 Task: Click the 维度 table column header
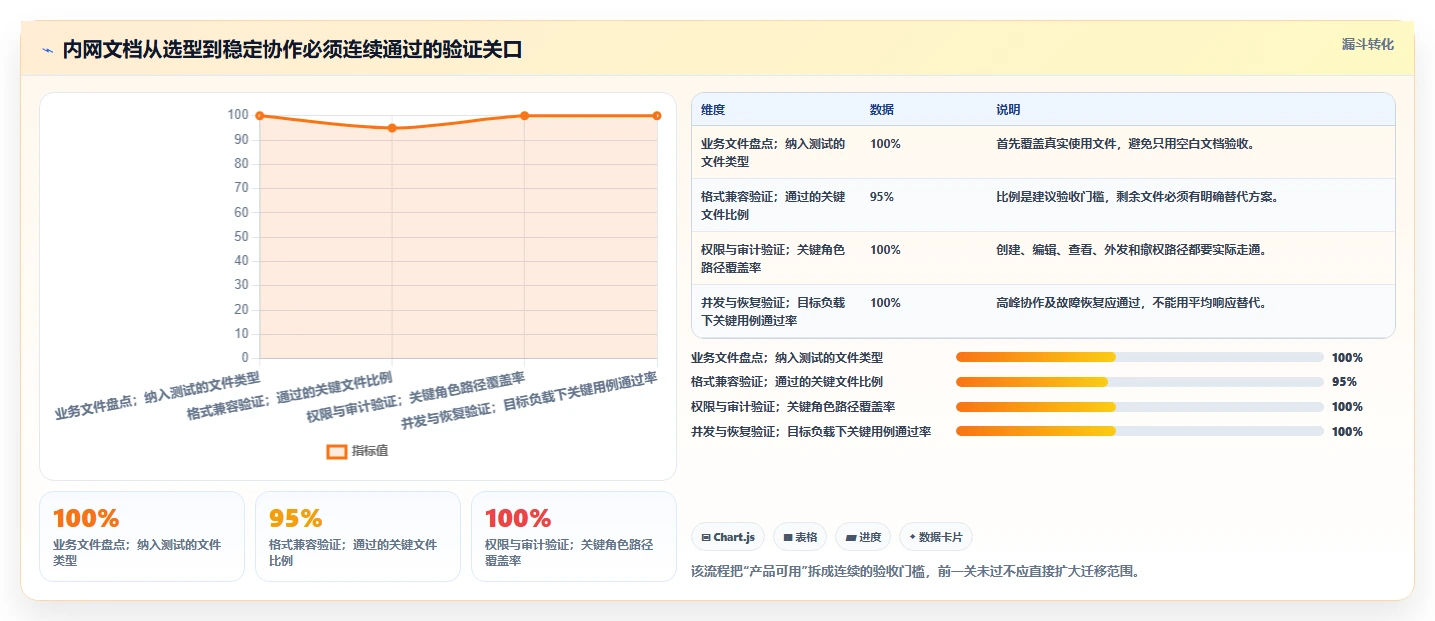(713, 109)
